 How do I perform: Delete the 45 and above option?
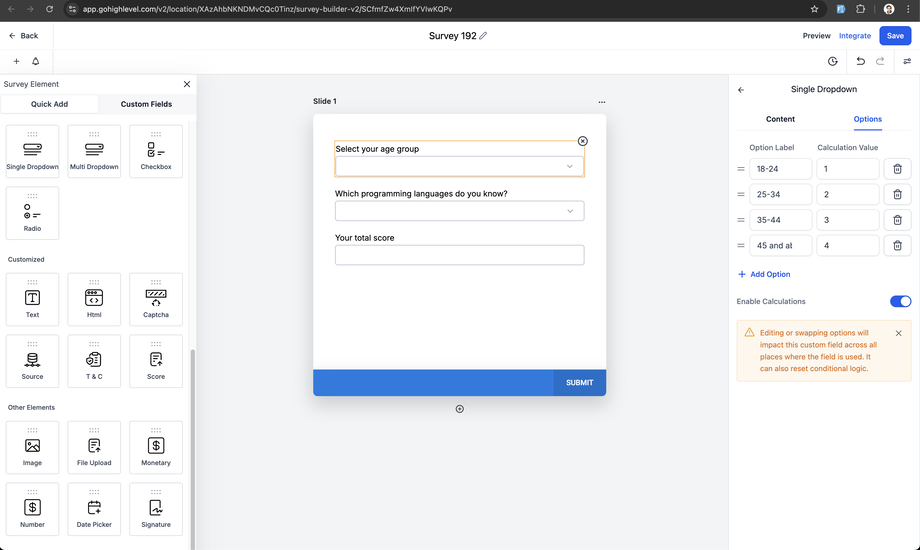[x=897, y=245]
